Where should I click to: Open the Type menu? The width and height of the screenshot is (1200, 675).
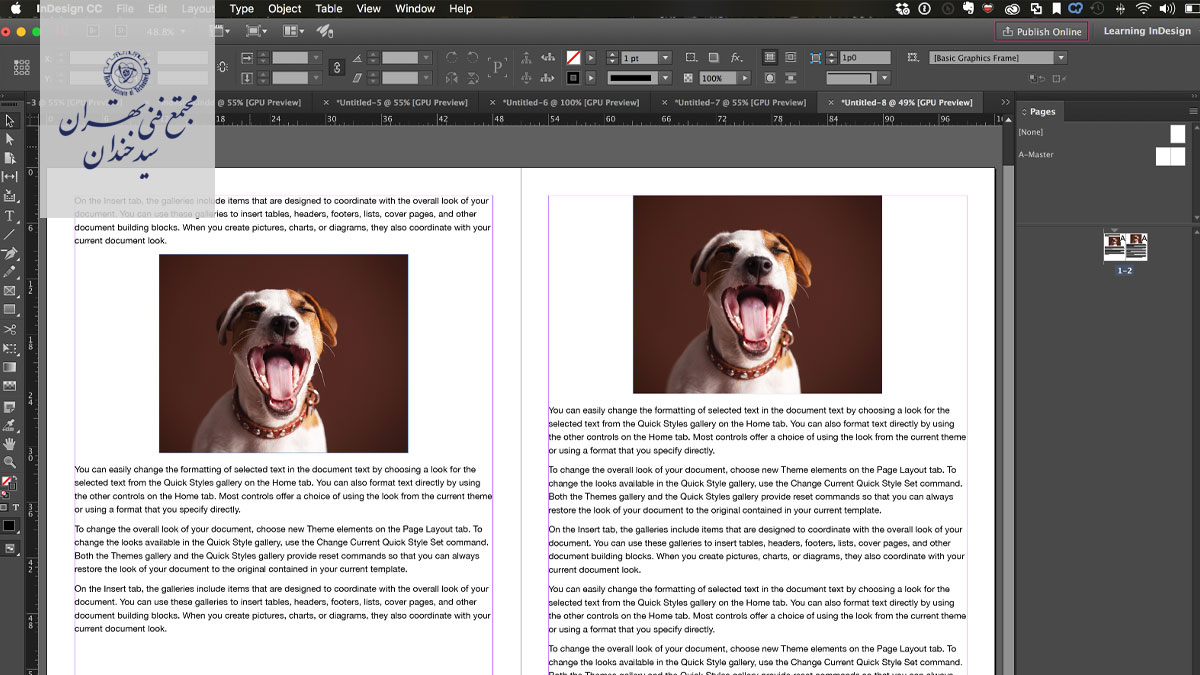click(241, 8)
